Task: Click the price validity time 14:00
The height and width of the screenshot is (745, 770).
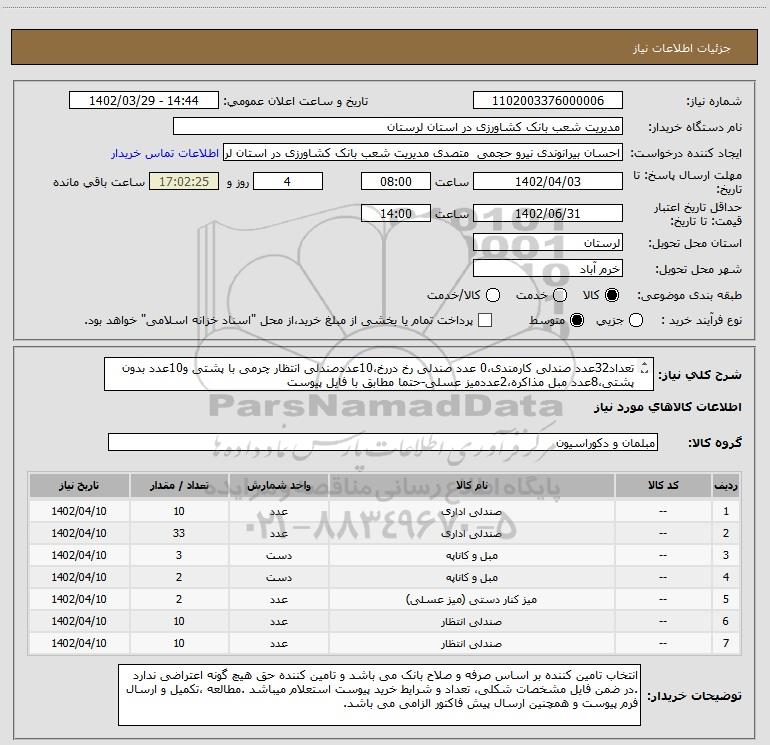Action: (x=396, y=213)
